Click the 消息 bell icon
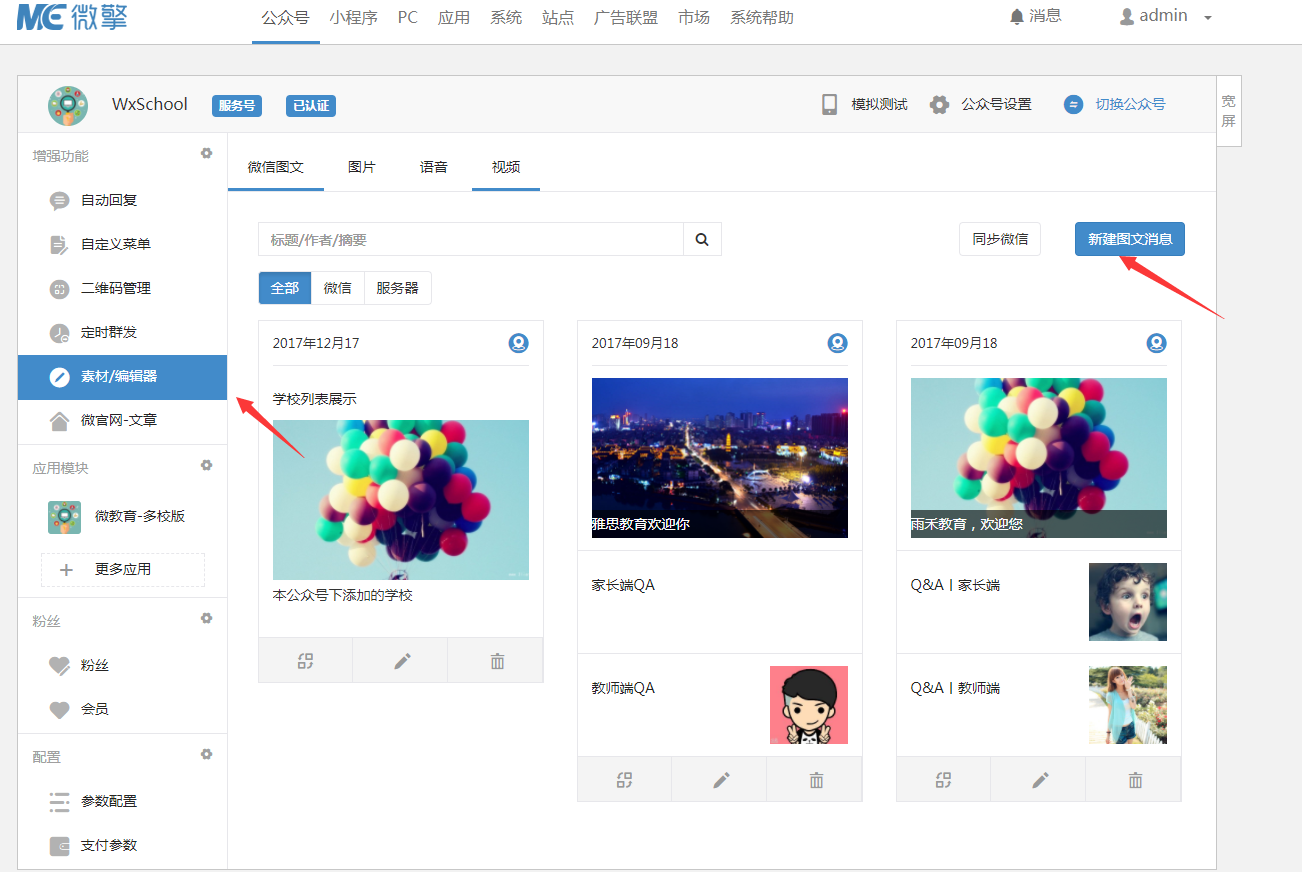The width and height of the screenshot is (1302, 872). point(1017,17)
